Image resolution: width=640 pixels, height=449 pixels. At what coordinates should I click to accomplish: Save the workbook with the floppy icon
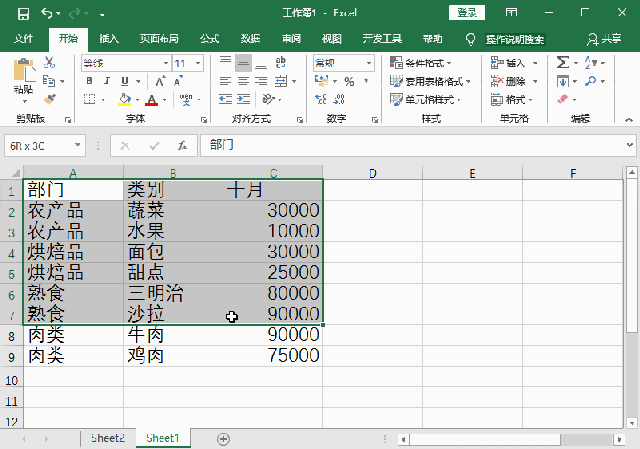click(24, 14)
